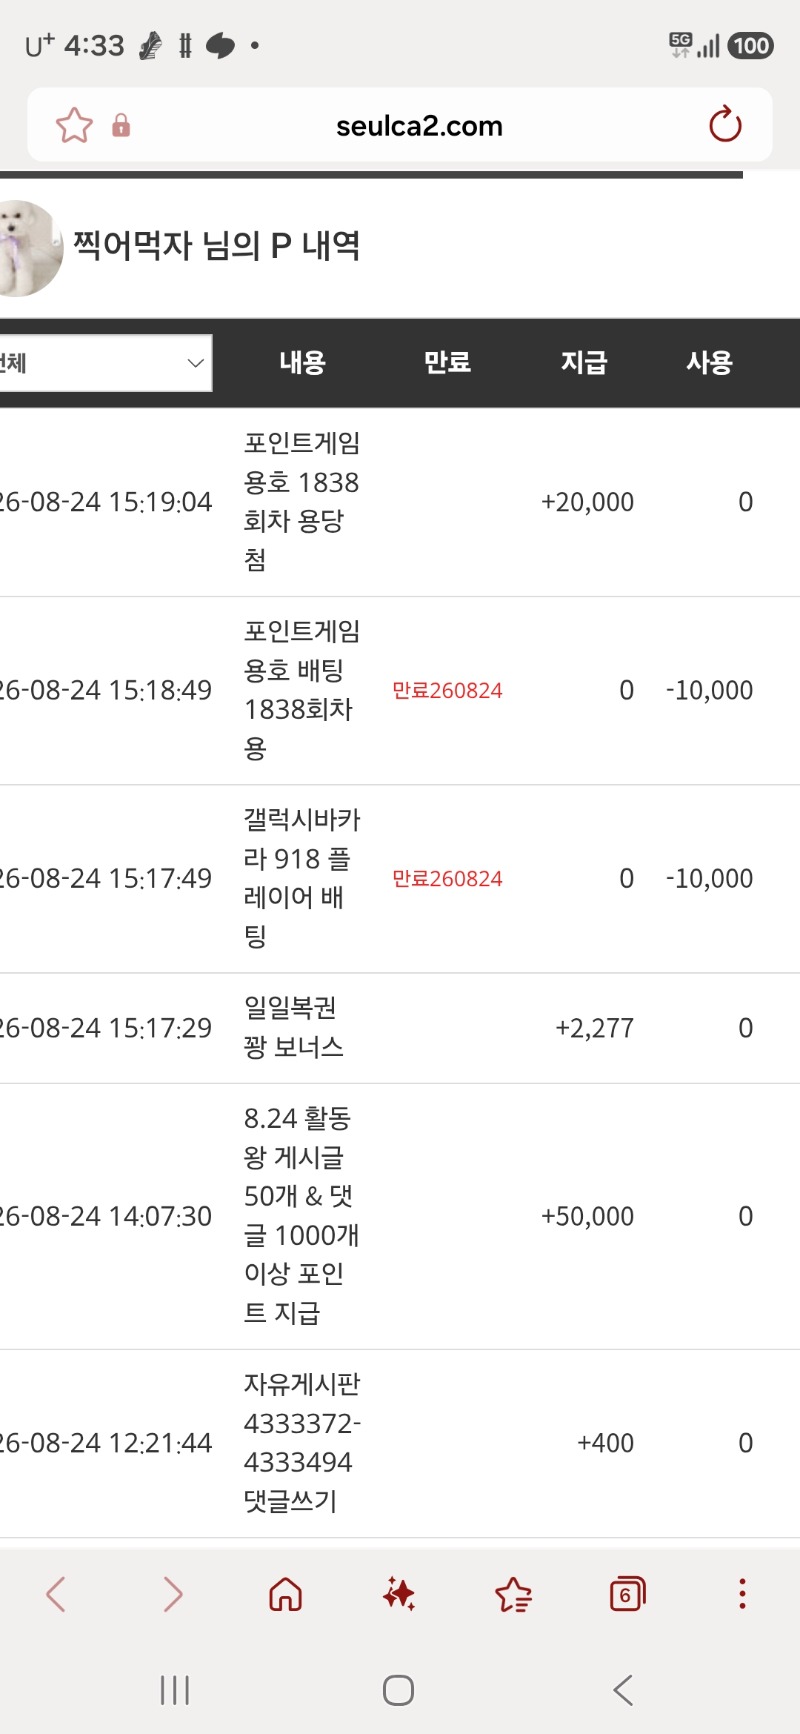Go back with the browser back arrow
Image resolution: width=800 pixels, height=1734 pixels.
coord(56,1594)
